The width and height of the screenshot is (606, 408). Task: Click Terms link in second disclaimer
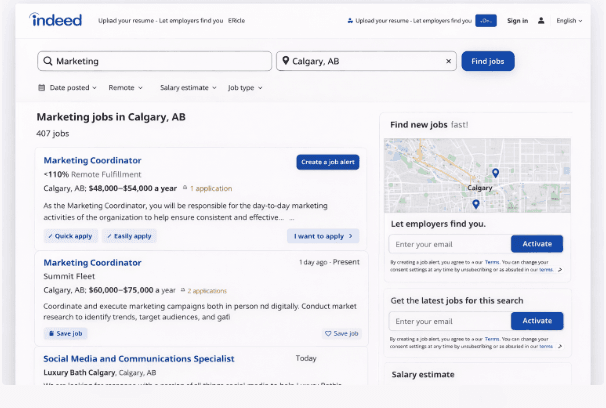click(x=492, y=339)
